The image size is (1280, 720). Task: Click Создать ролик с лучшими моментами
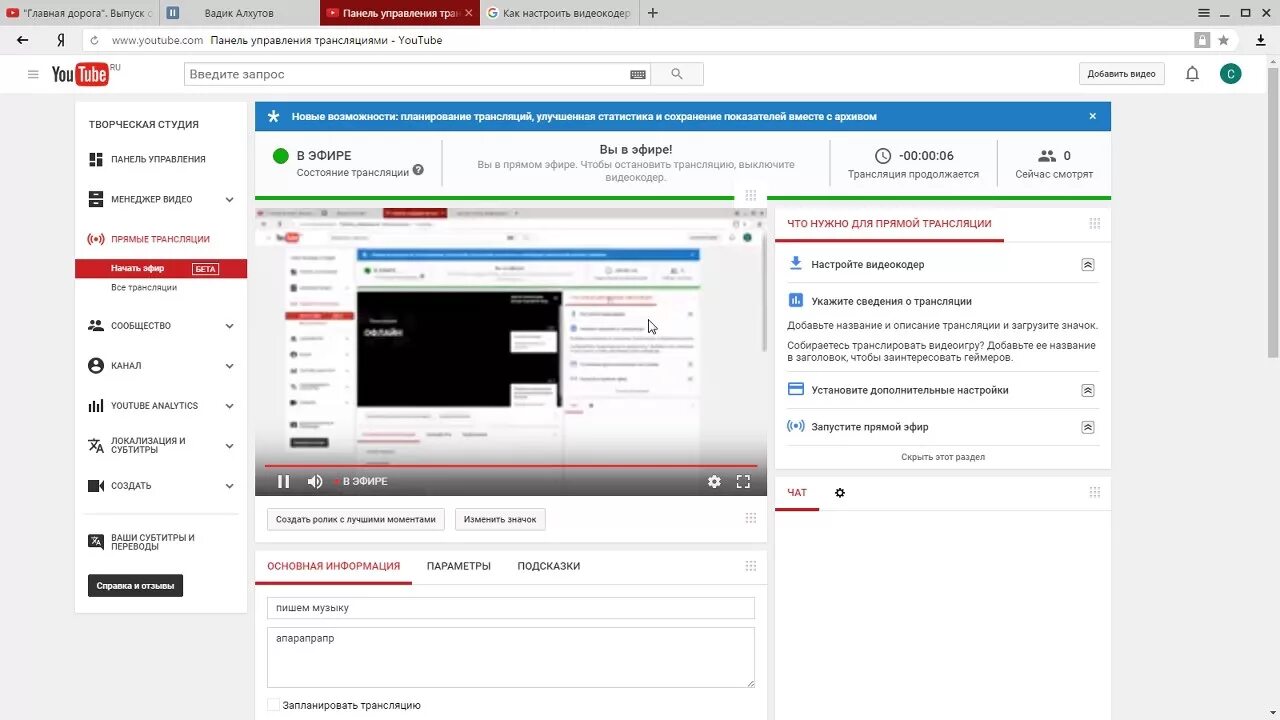click(x=356, y=519)
